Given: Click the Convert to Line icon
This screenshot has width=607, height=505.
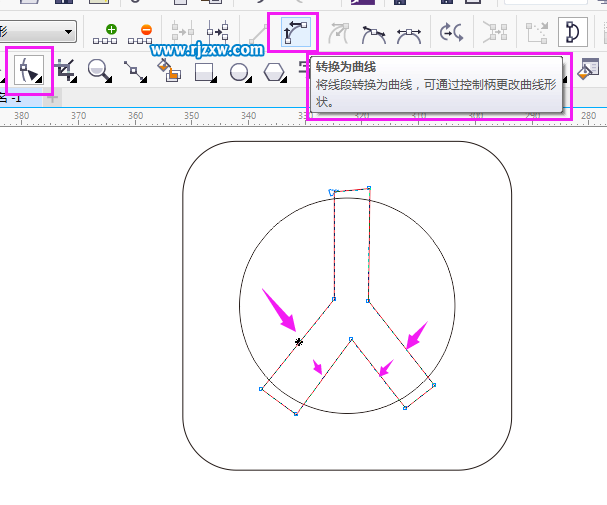Looking at the screenshot, I should [x=258, y=34].
